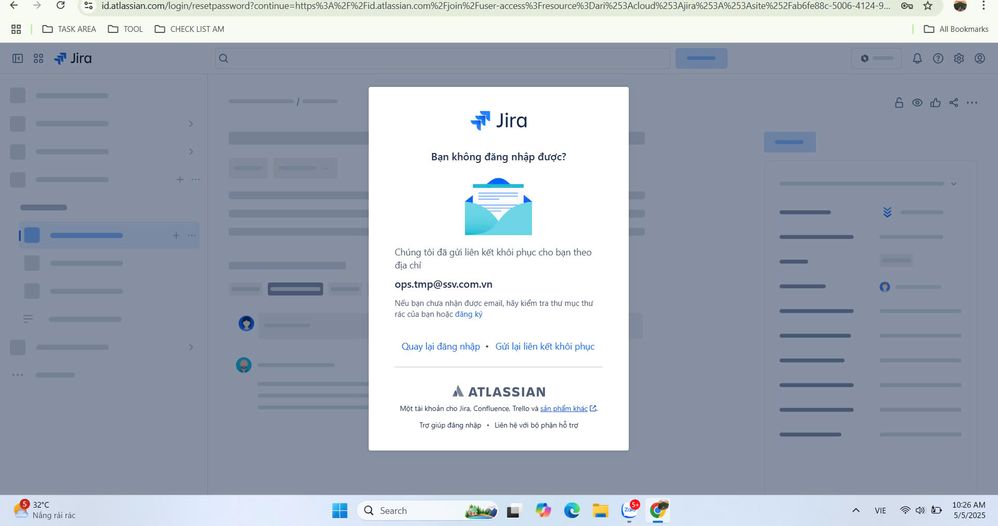Click 'Gửi lại liên kết khôi phục' link
The width and height of the screenshot is (998, 526).
pos(545,346)
